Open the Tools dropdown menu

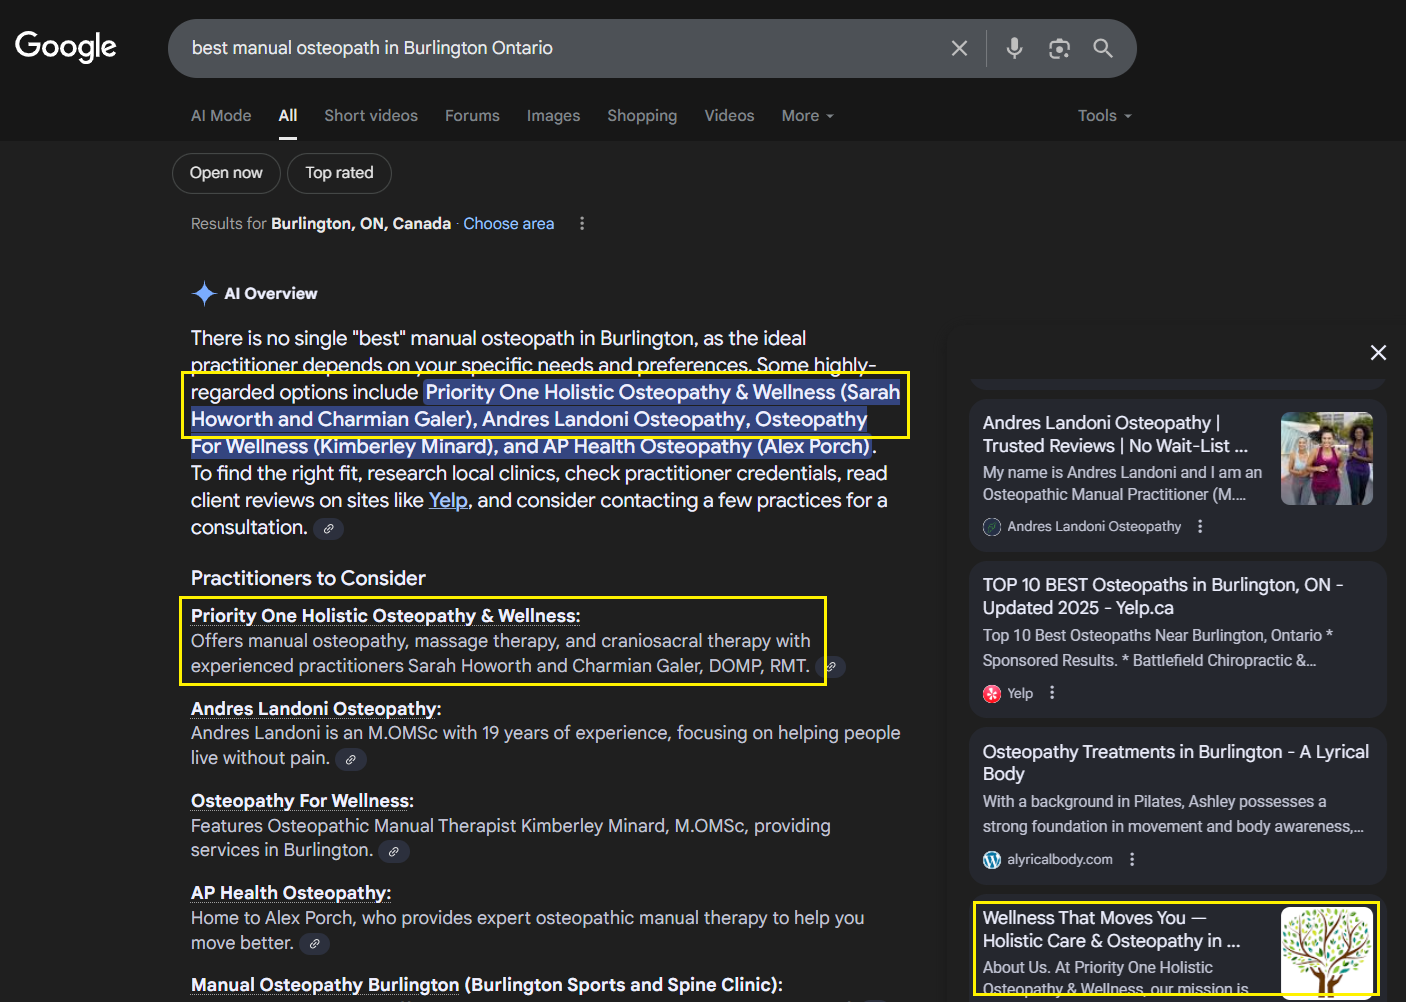(x=1104, y=116)
